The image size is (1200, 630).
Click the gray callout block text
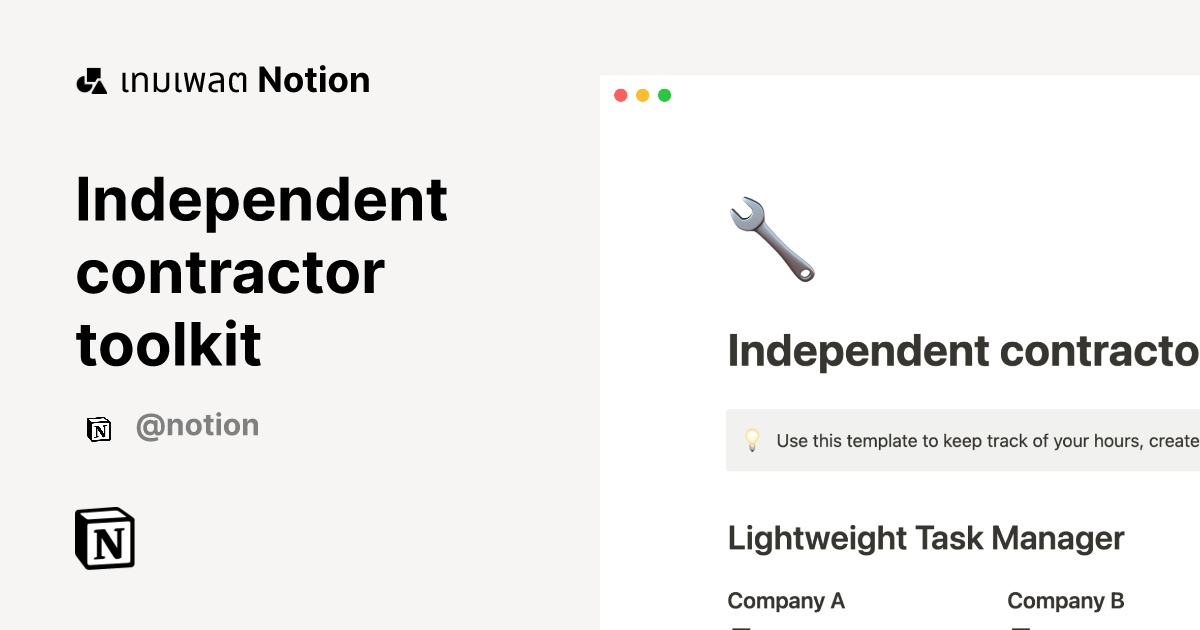pos(975,440)
